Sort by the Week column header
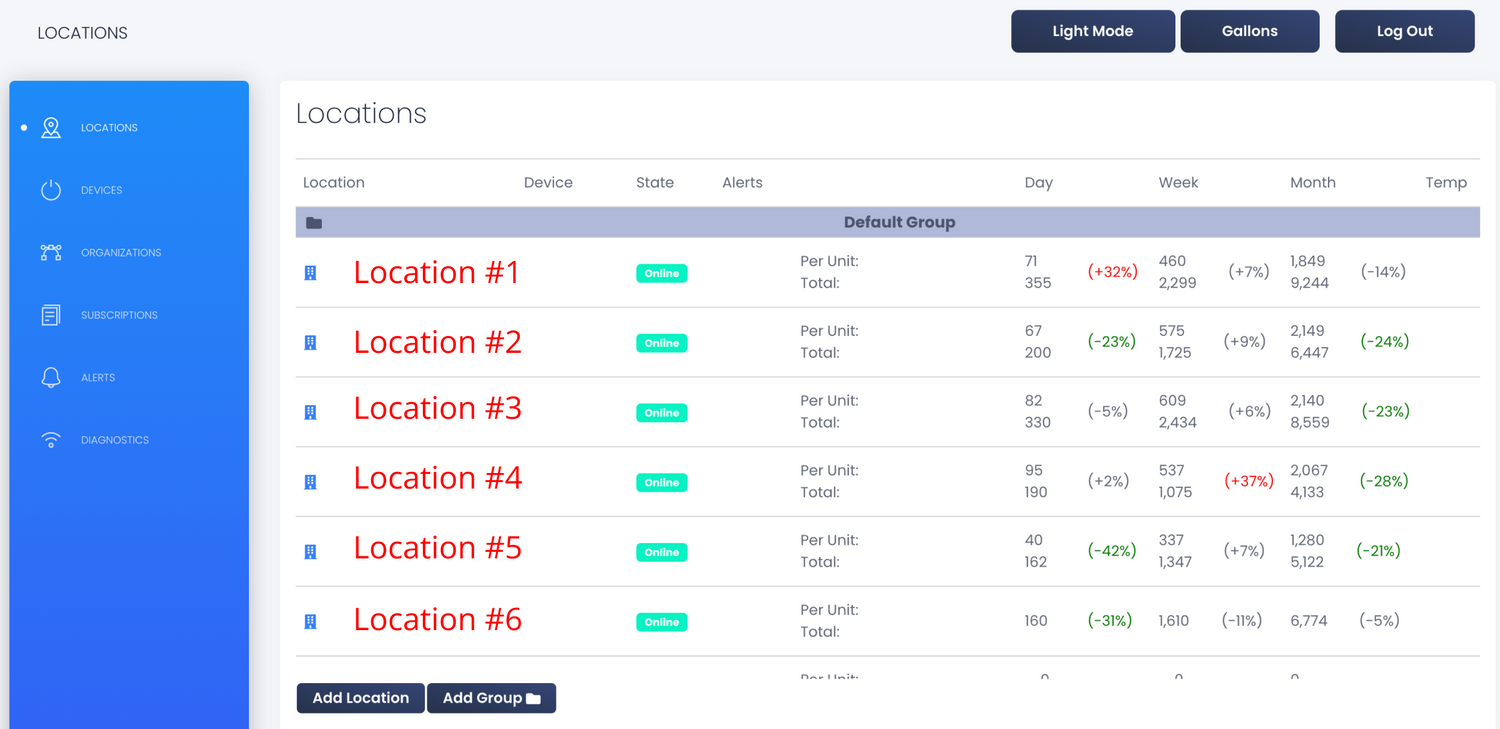 point(1178,183)
